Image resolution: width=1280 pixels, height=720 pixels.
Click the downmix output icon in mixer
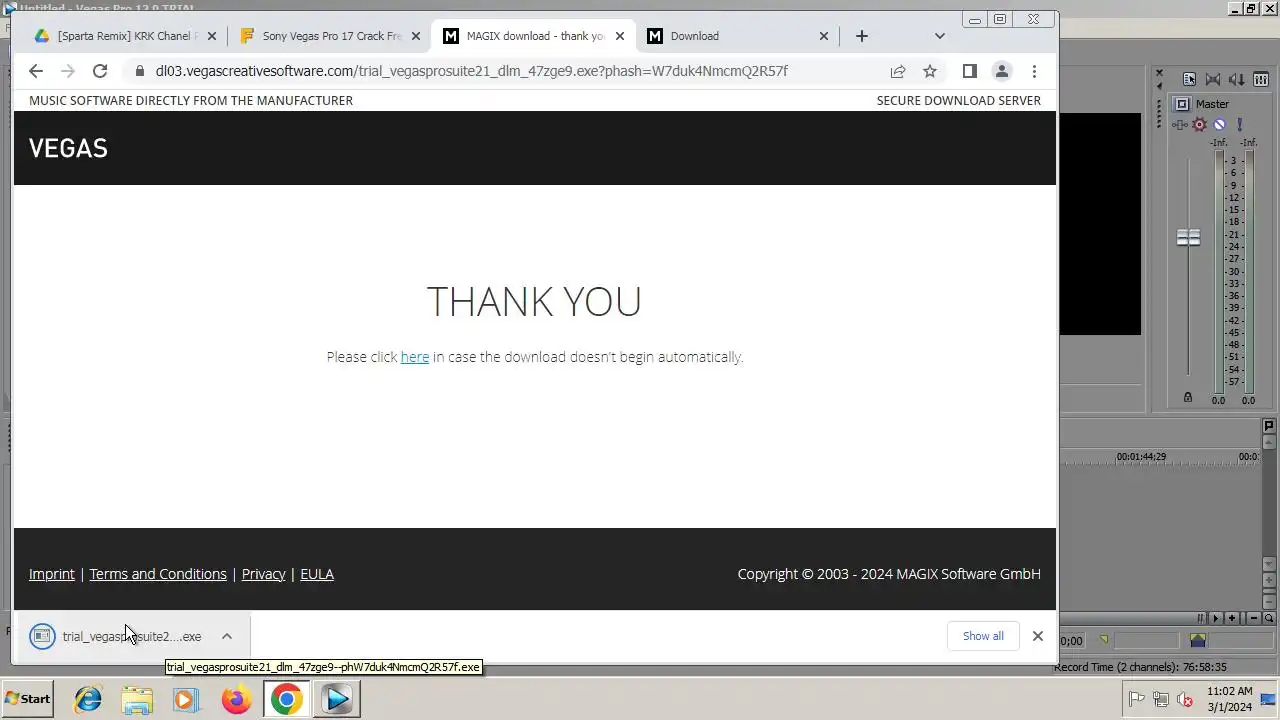click(x=1213, y=79)
